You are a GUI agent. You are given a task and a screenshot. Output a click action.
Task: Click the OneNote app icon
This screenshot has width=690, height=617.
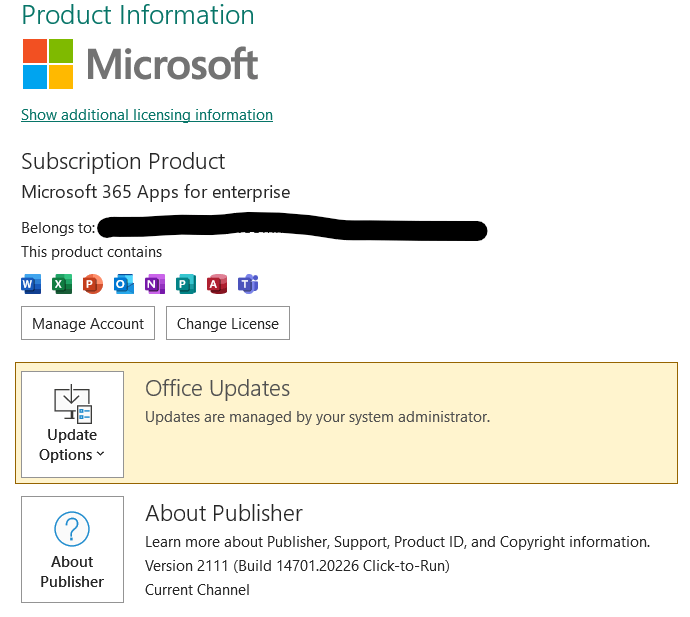[x=155, y=284]
